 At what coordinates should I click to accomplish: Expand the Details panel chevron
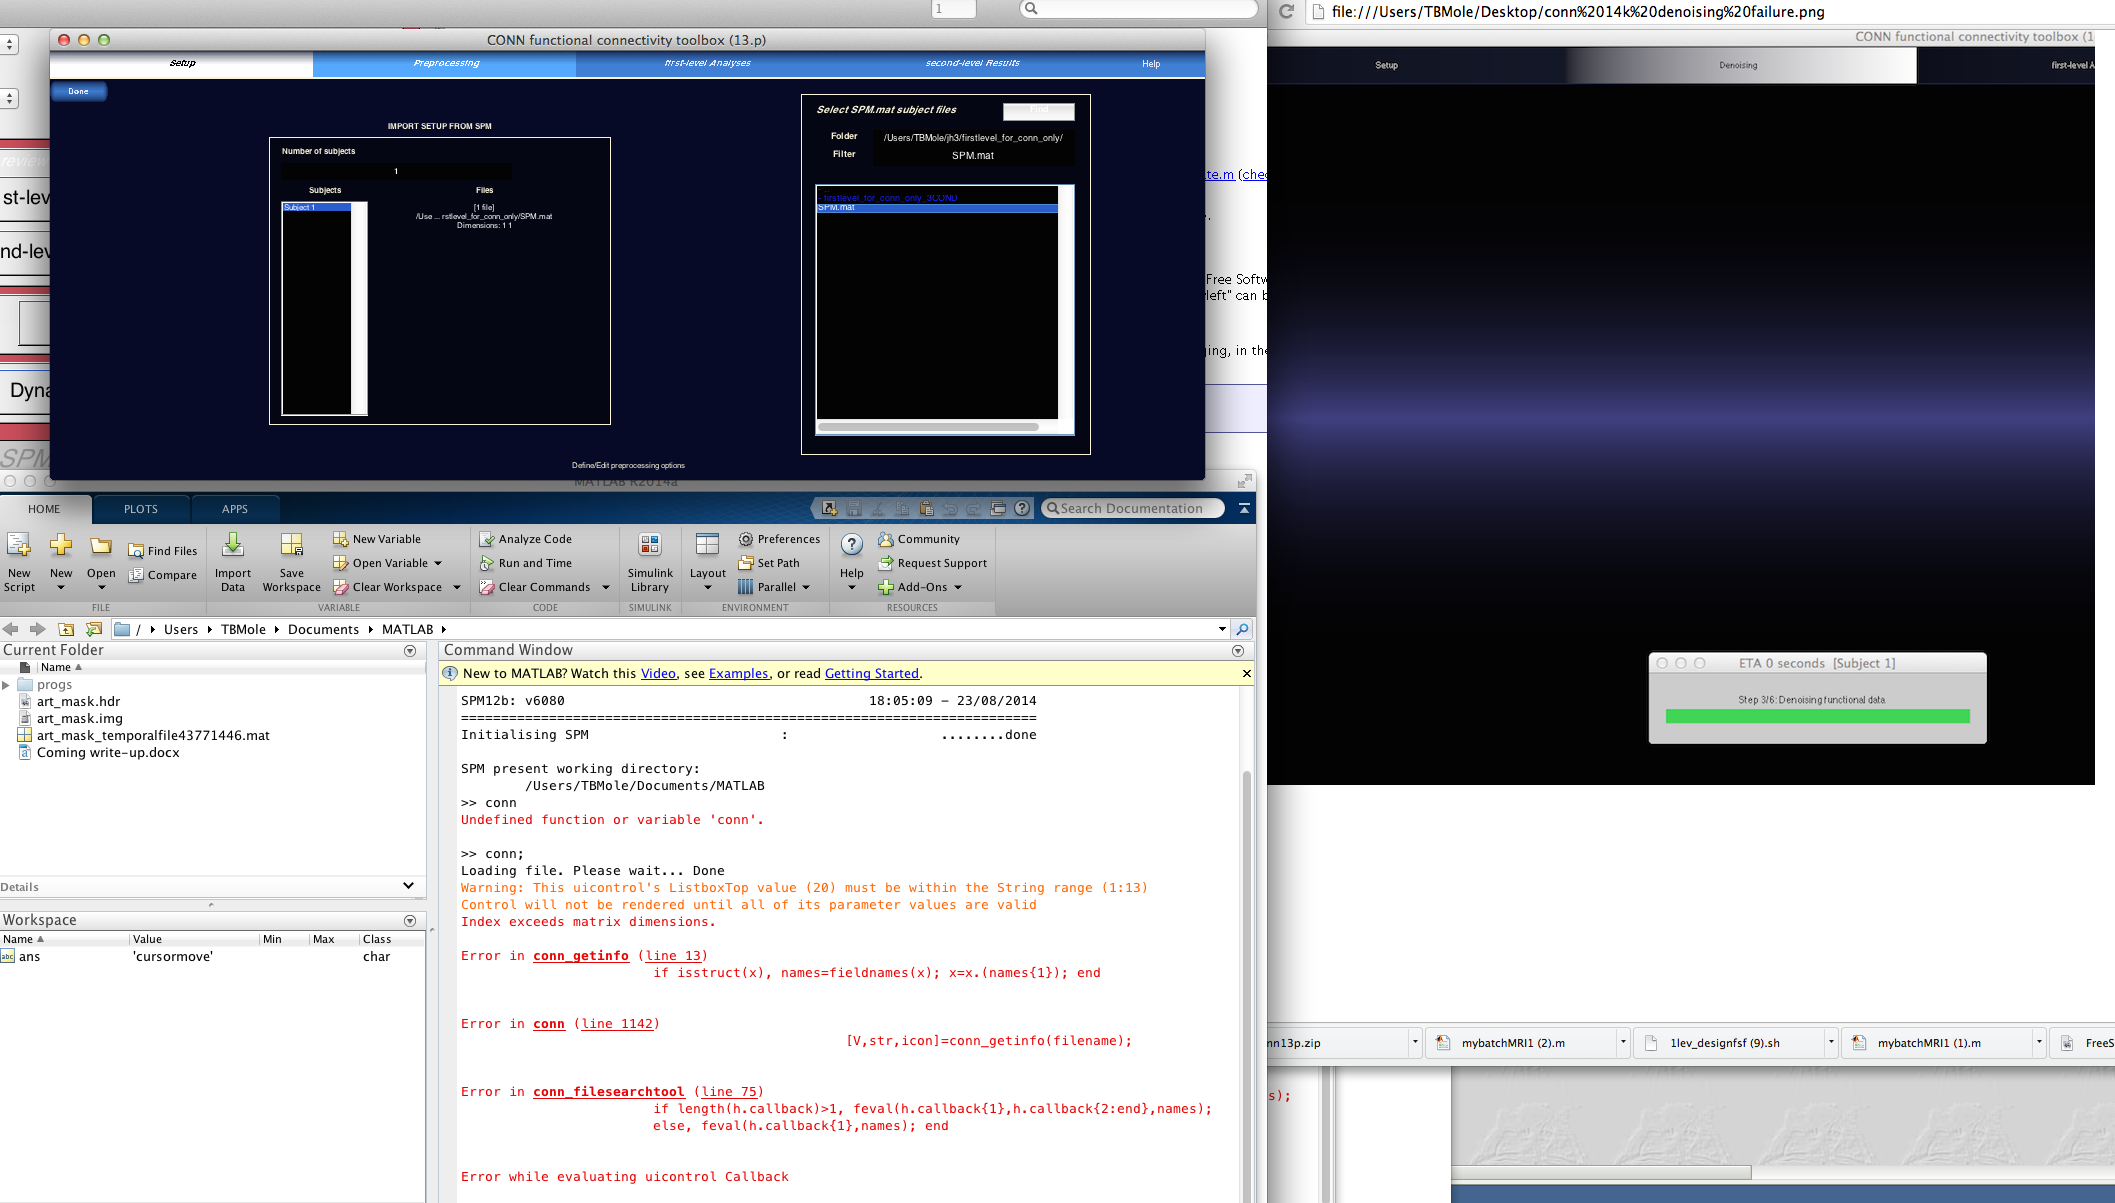pyautogui.click(x=408, y=886)
